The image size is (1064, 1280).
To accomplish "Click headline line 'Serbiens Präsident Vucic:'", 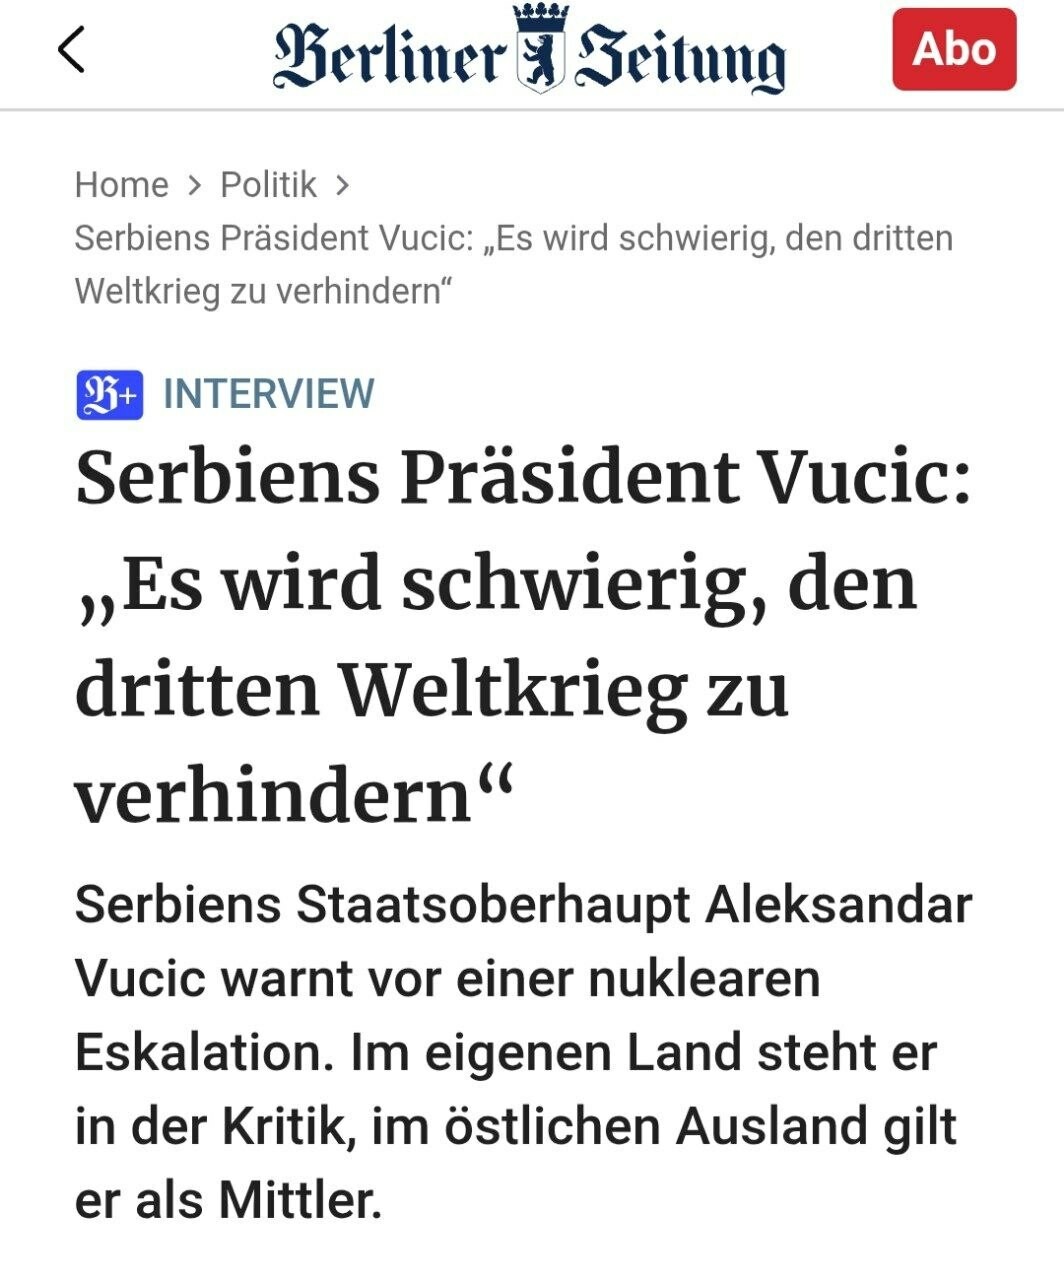I will [522, 477].
